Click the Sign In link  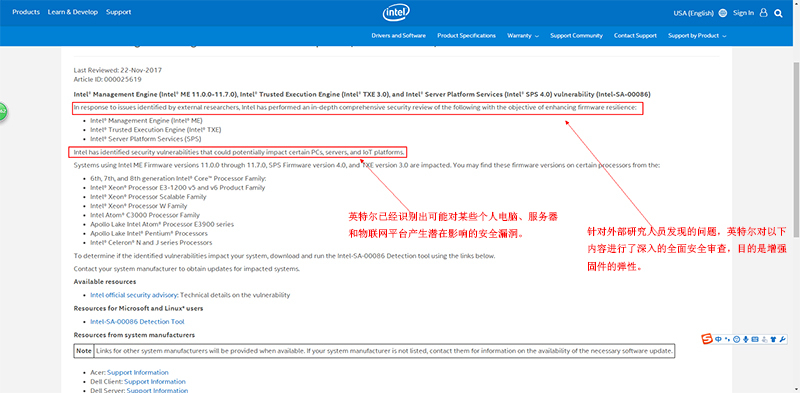point(743,13)
